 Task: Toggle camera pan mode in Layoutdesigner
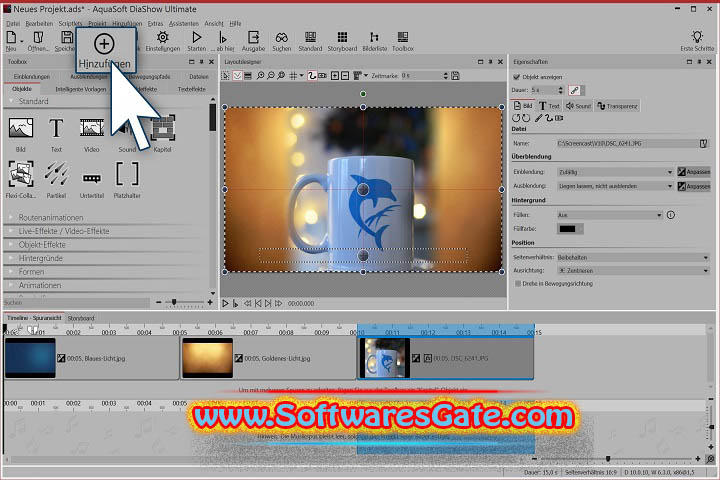tap(323, 76)
